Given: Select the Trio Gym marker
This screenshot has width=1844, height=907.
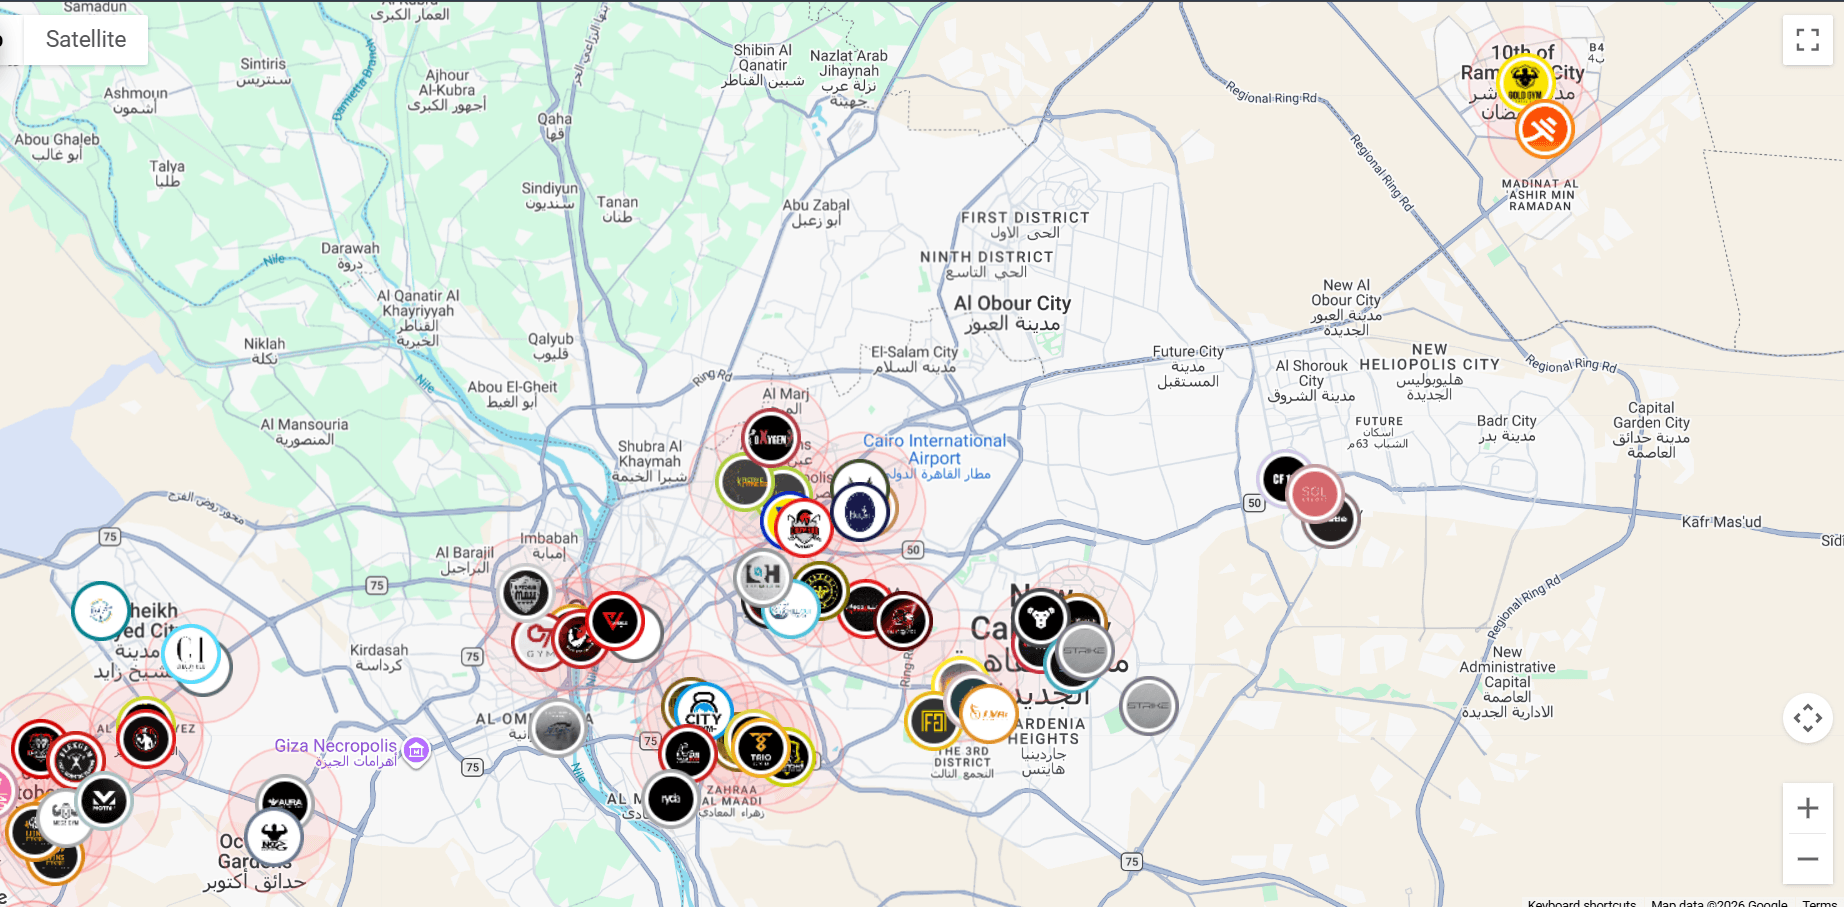Looking at the screenshot, I should (x=761, y=747).
